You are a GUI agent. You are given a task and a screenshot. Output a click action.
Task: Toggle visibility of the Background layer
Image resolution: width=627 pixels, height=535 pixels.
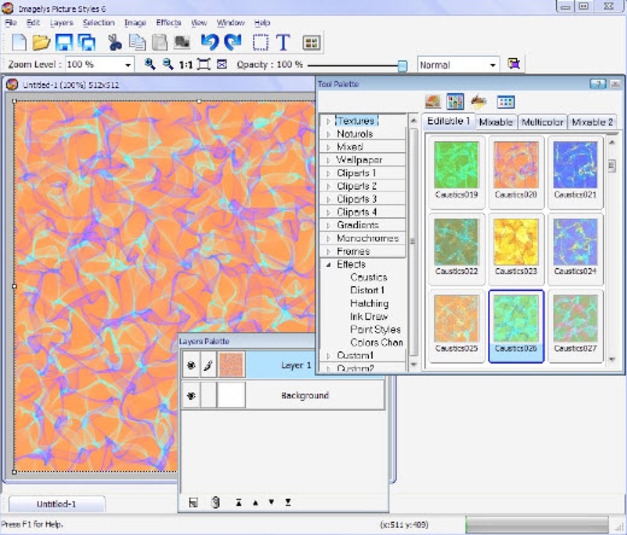[x=191, y=395]
